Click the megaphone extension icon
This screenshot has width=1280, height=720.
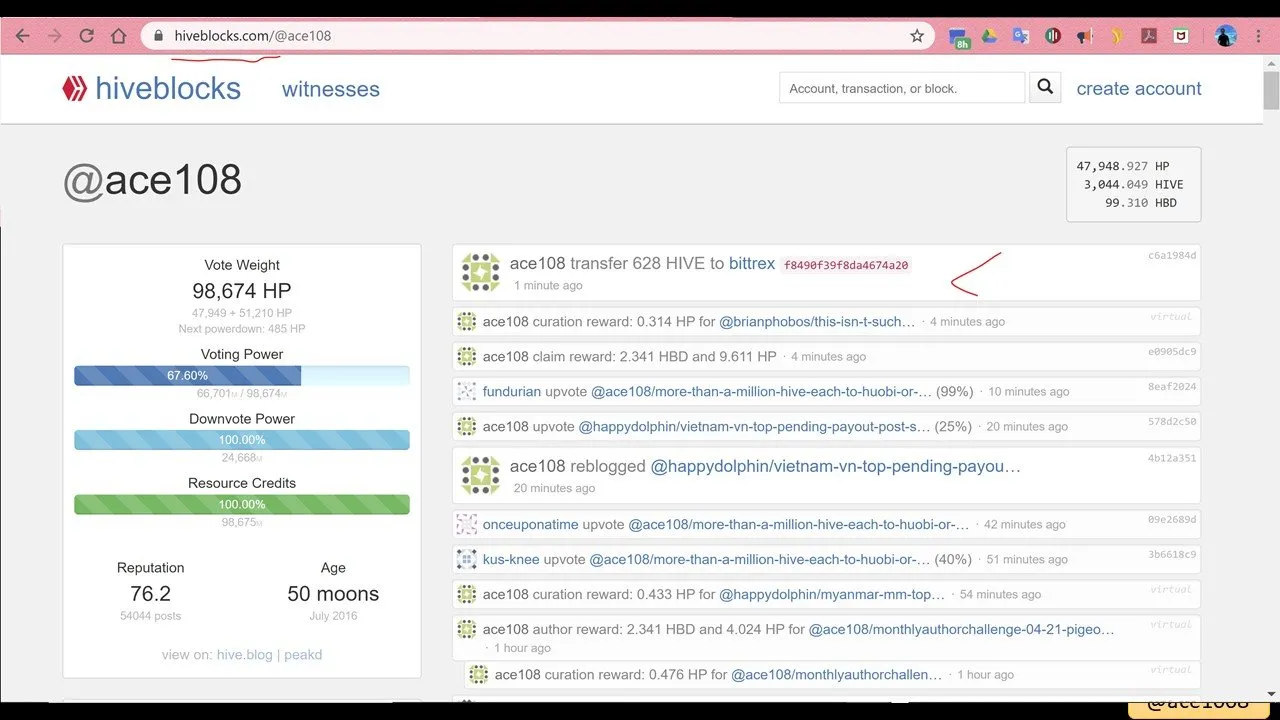[x=1085, y=37]
